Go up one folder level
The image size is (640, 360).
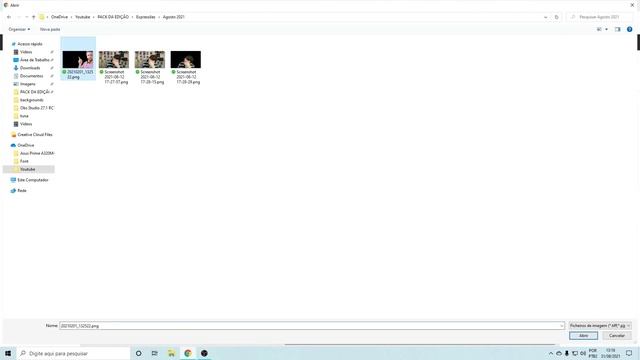tap(33, 17)
